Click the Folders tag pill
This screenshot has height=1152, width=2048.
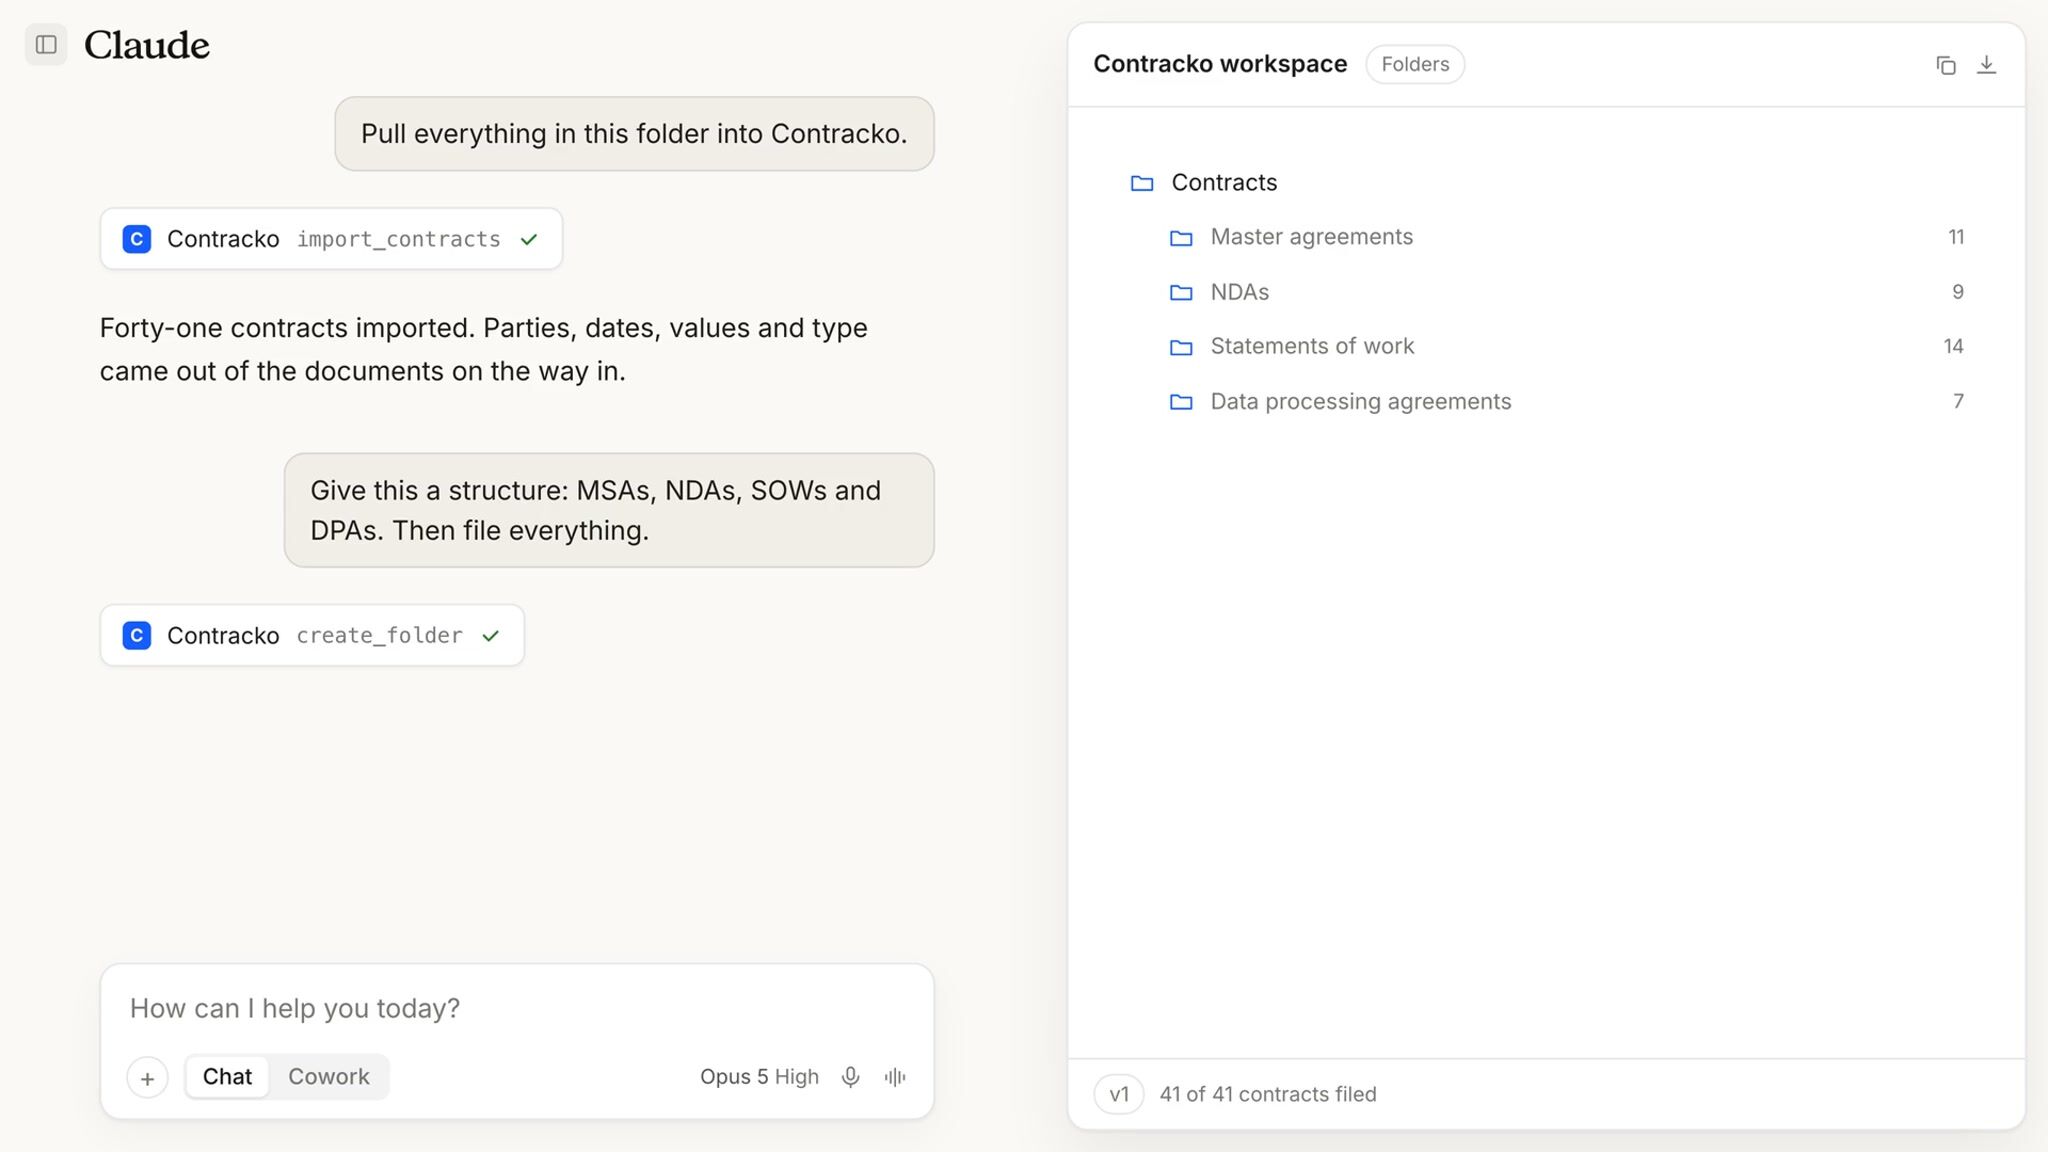pos(1415,64)
